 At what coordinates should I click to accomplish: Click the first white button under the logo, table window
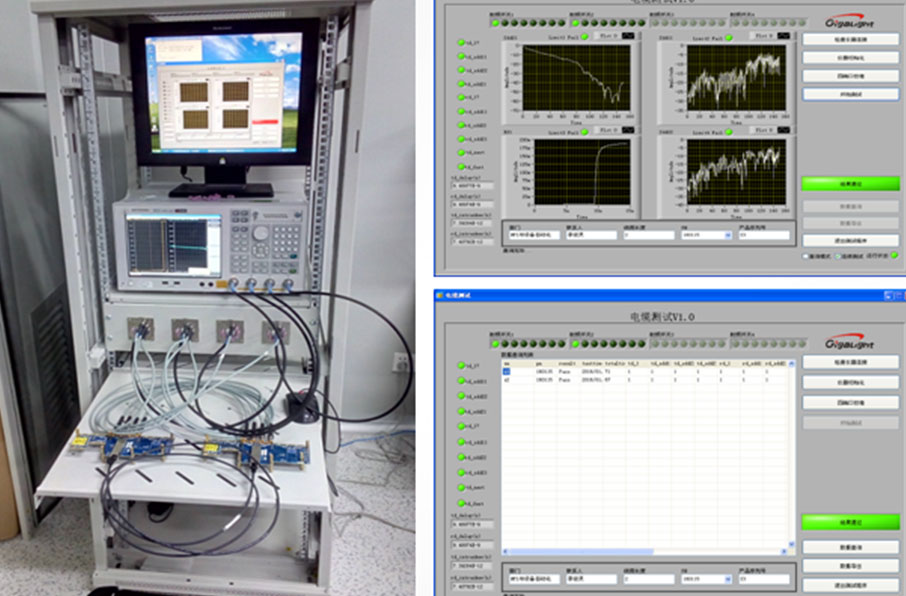pyautogui.click(x=851, y=362)
